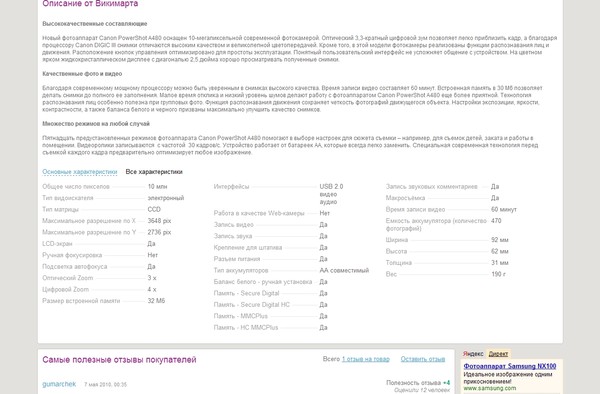This screenshot has width=600, height=394.
Task: Click the 31 мм thickness value
Action: (499, 263)
